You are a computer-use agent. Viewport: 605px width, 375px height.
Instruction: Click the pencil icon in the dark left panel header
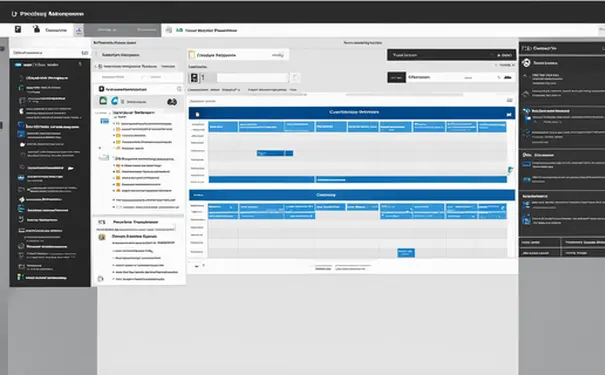click(80, 64)
